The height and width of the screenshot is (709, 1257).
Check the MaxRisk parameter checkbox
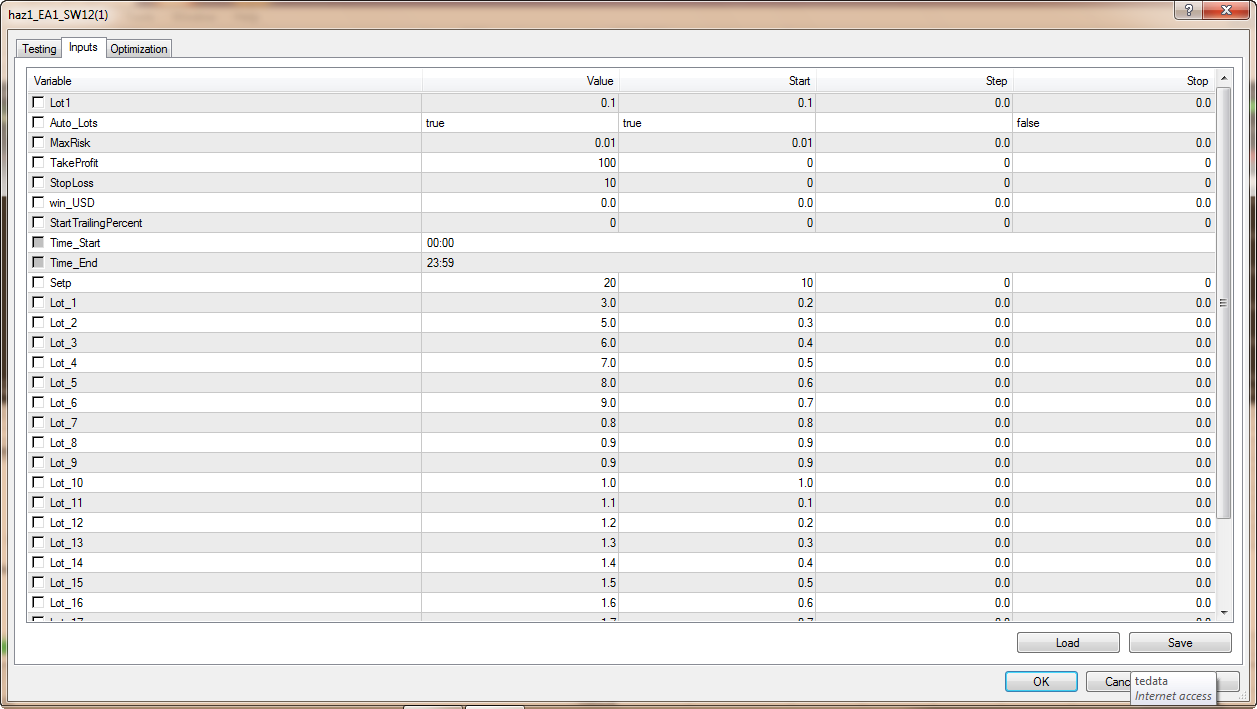coord(39,142)
